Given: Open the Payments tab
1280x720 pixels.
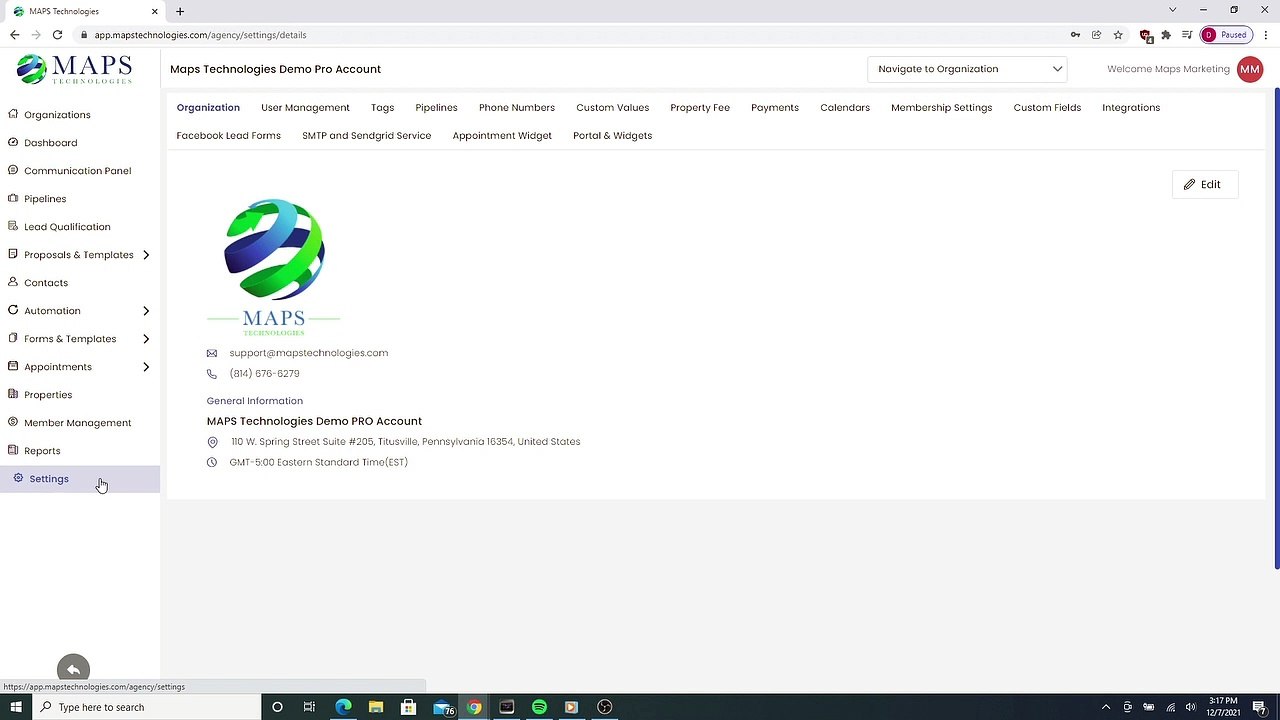Looking at the screenshot, I should [x=775, y=108].
